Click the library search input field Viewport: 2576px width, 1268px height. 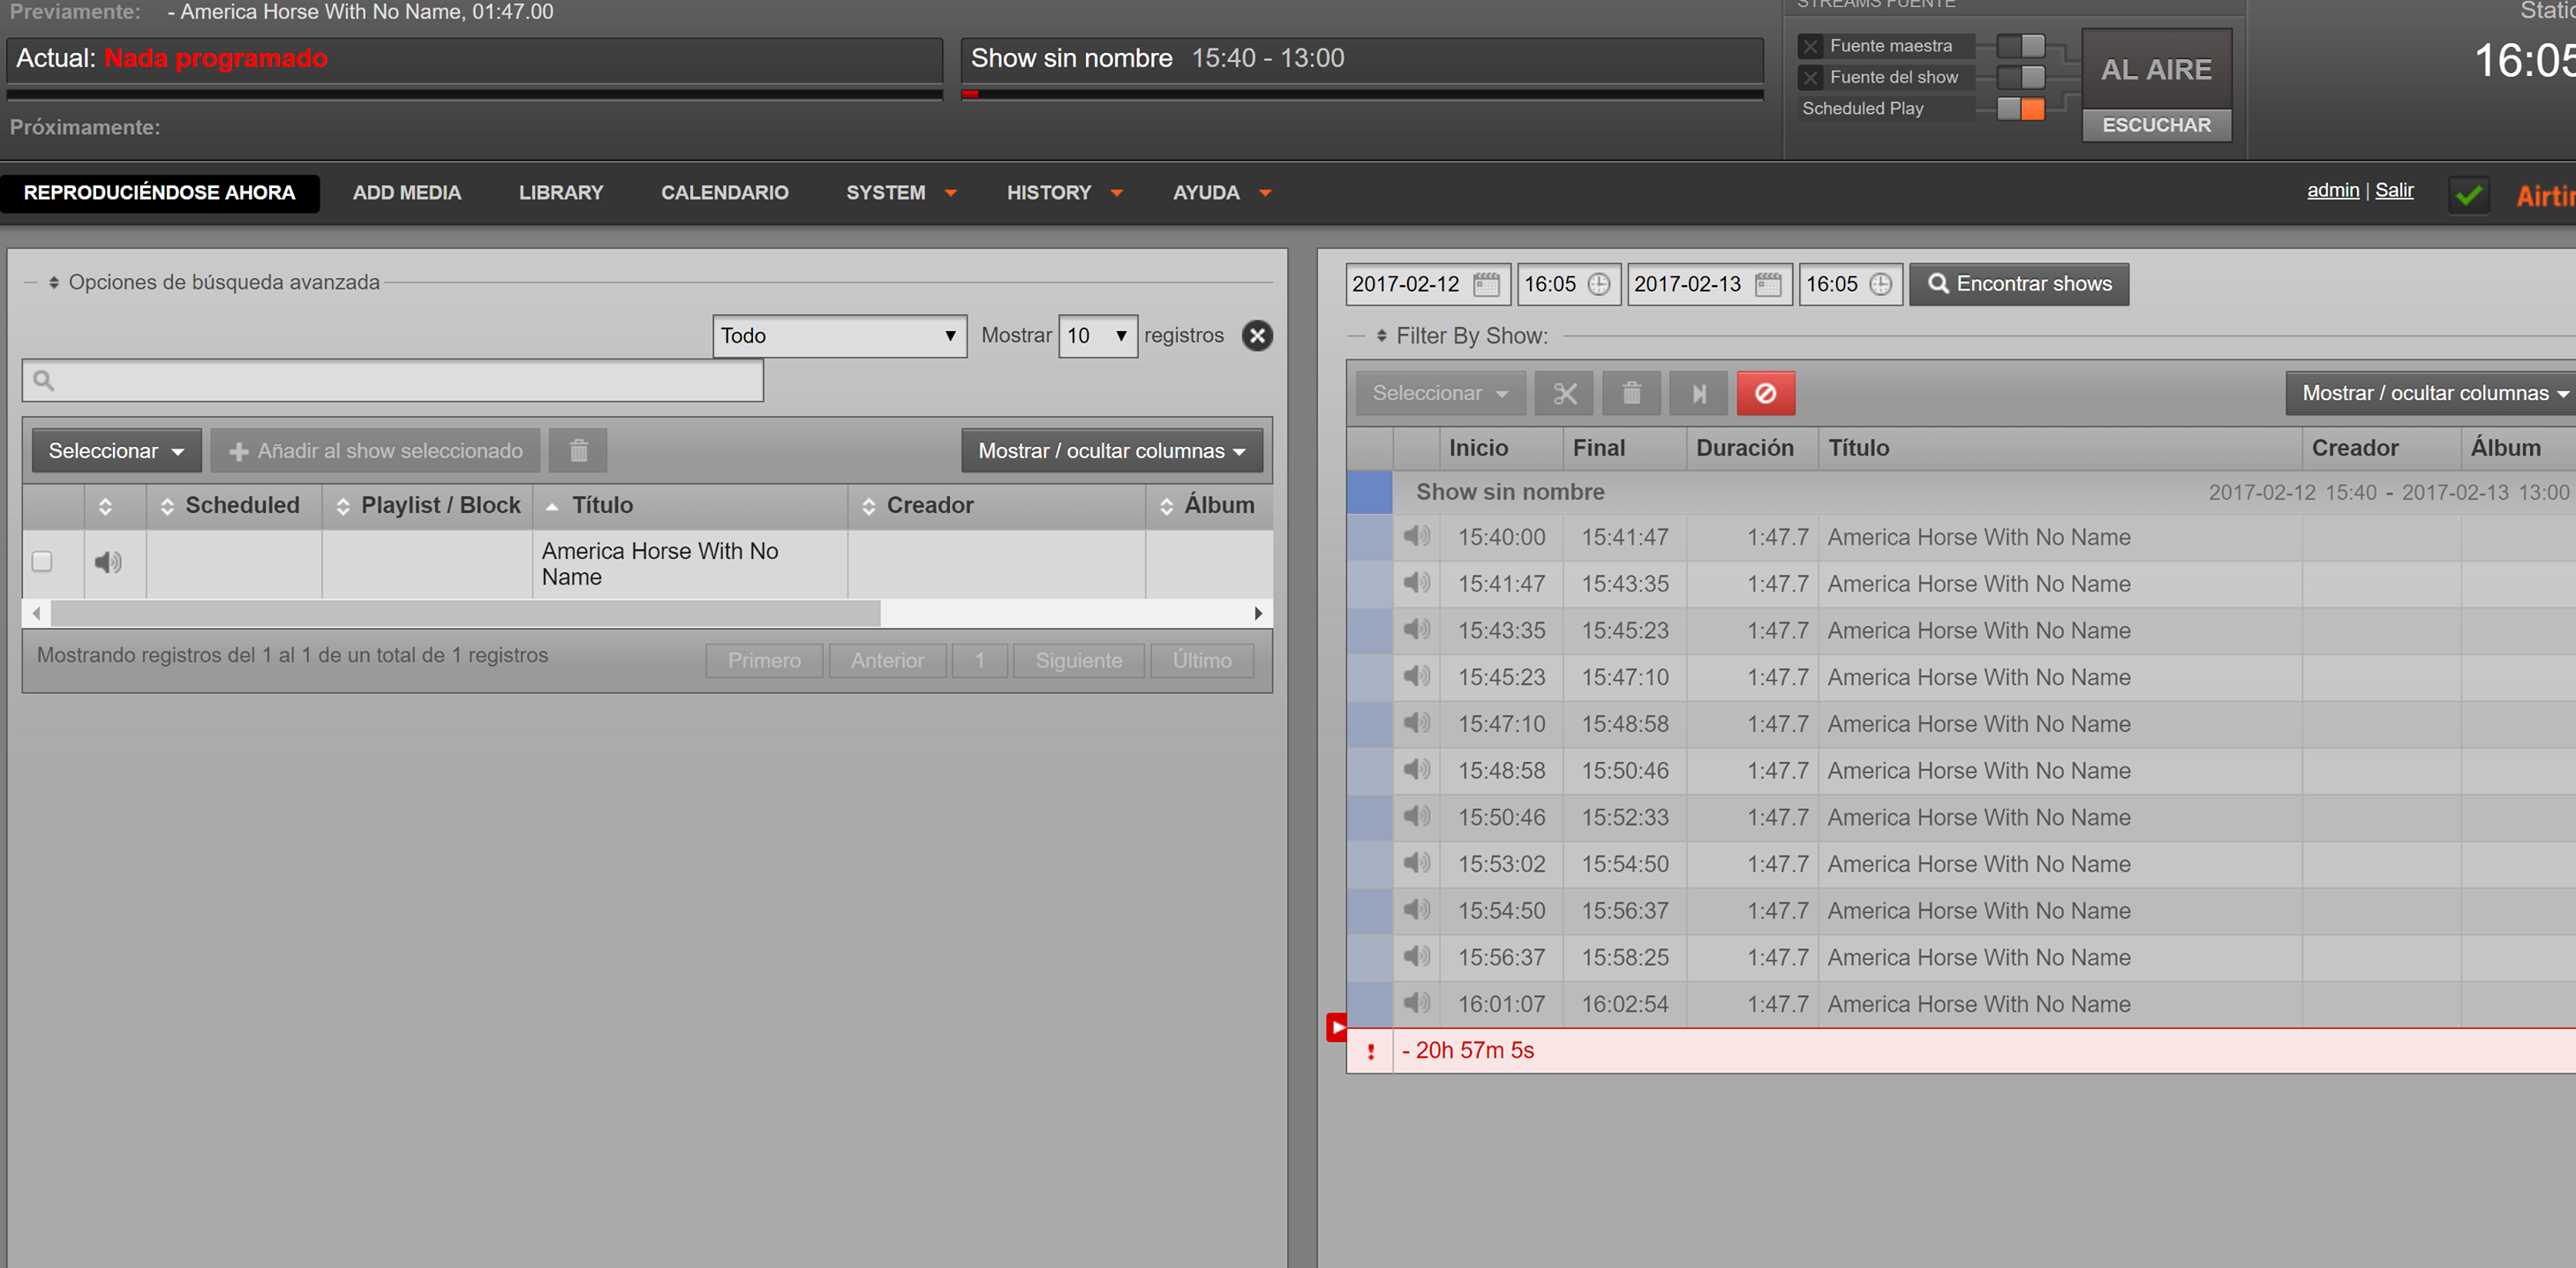(392, 381)
